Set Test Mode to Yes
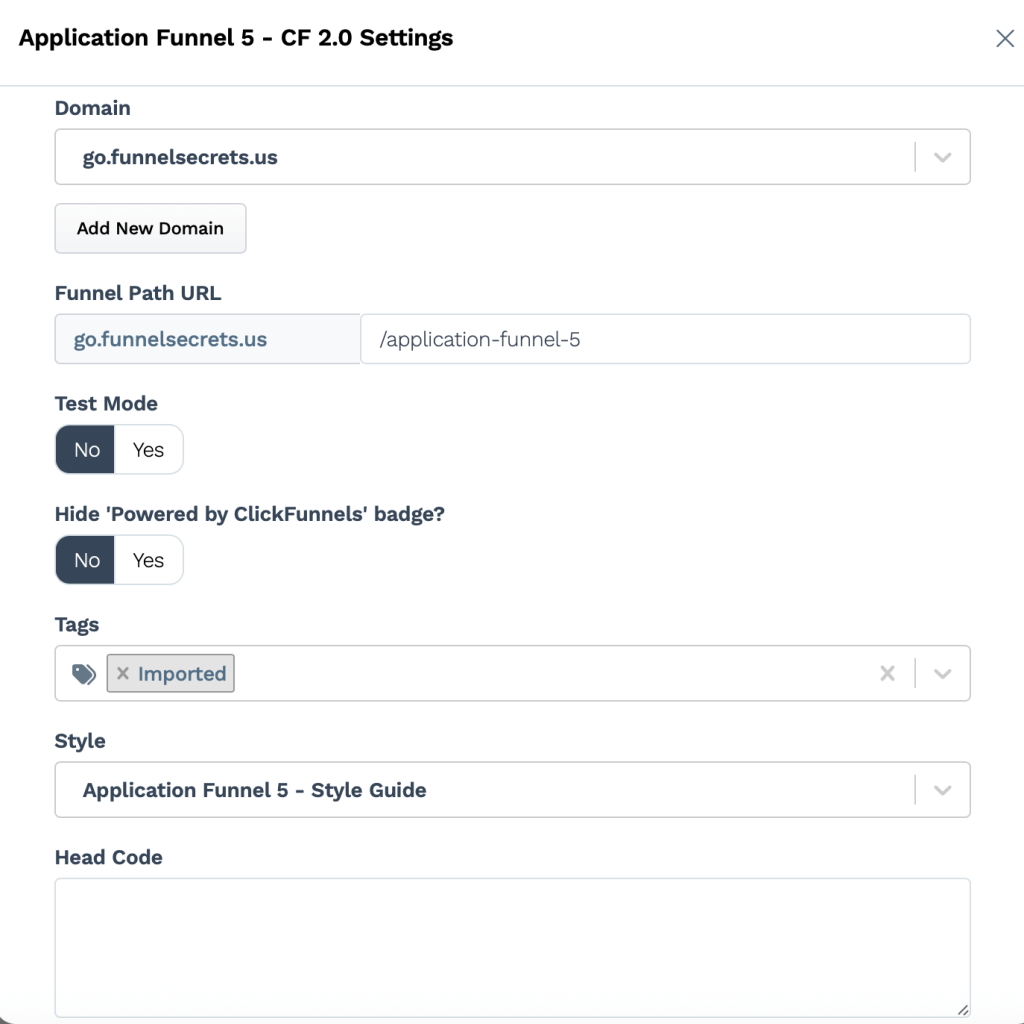The height and width of the screenshot is (1024, 1024). (148, 449)
